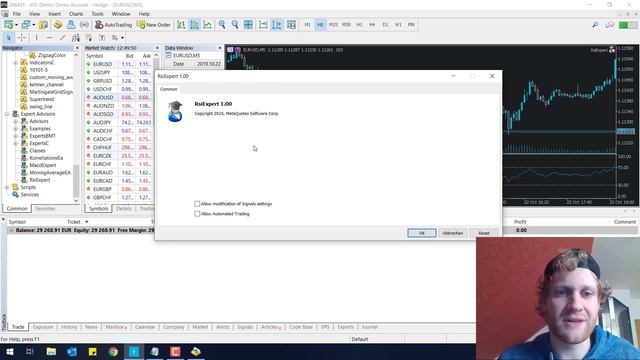Select the MN timeframe
This screenshot has height=360, width=640.
click(x=411, y=25)
